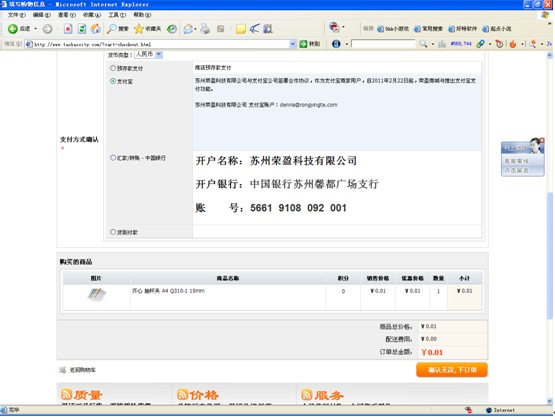Image resolution: width=555 pixels, height=417 pixels.
Task: Open the Search magnifier toolbar button
Action: click(x=118, y=29)
